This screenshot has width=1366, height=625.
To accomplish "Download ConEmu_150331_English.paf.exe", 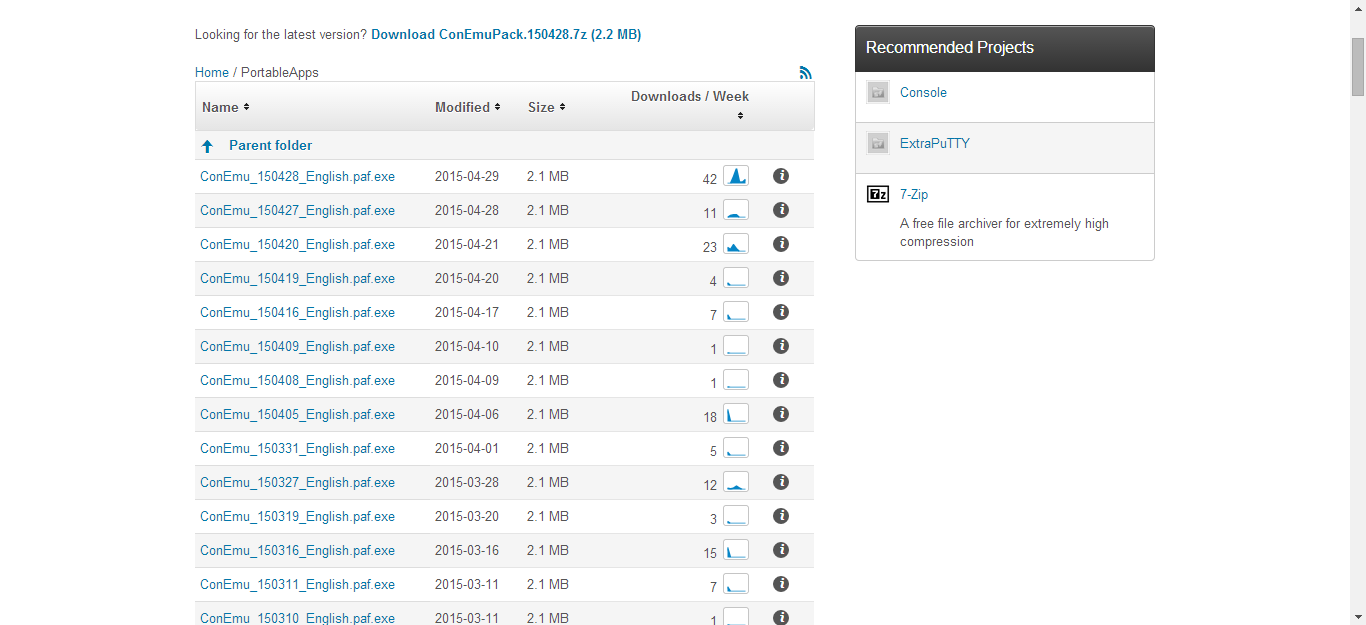I will pos(297,449).
